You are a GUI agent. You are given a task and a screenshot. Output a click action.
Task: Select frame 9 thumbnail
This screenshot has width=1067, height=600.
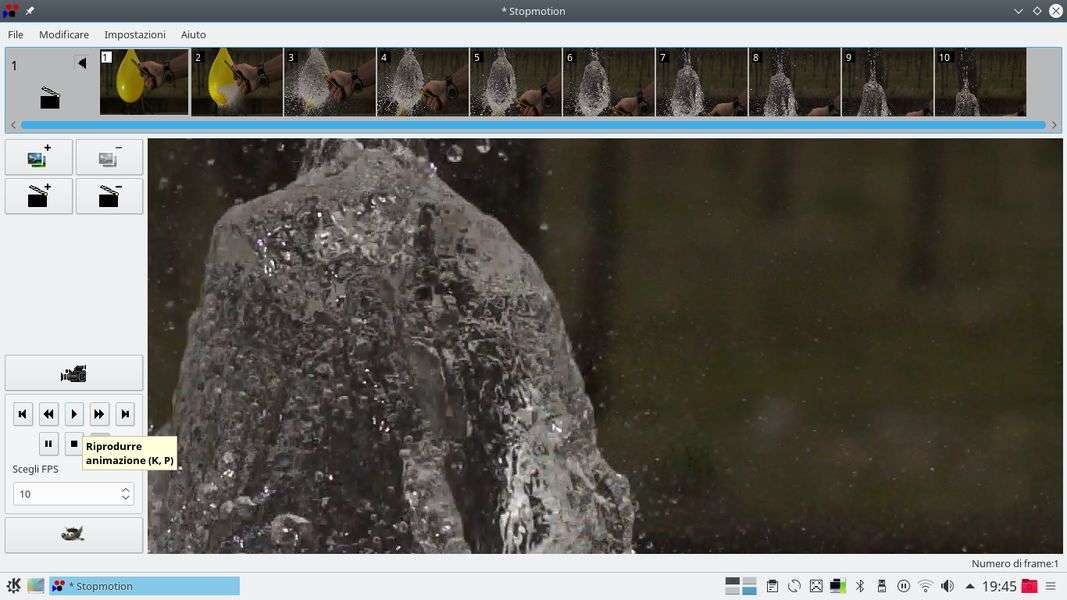(887, 82)
